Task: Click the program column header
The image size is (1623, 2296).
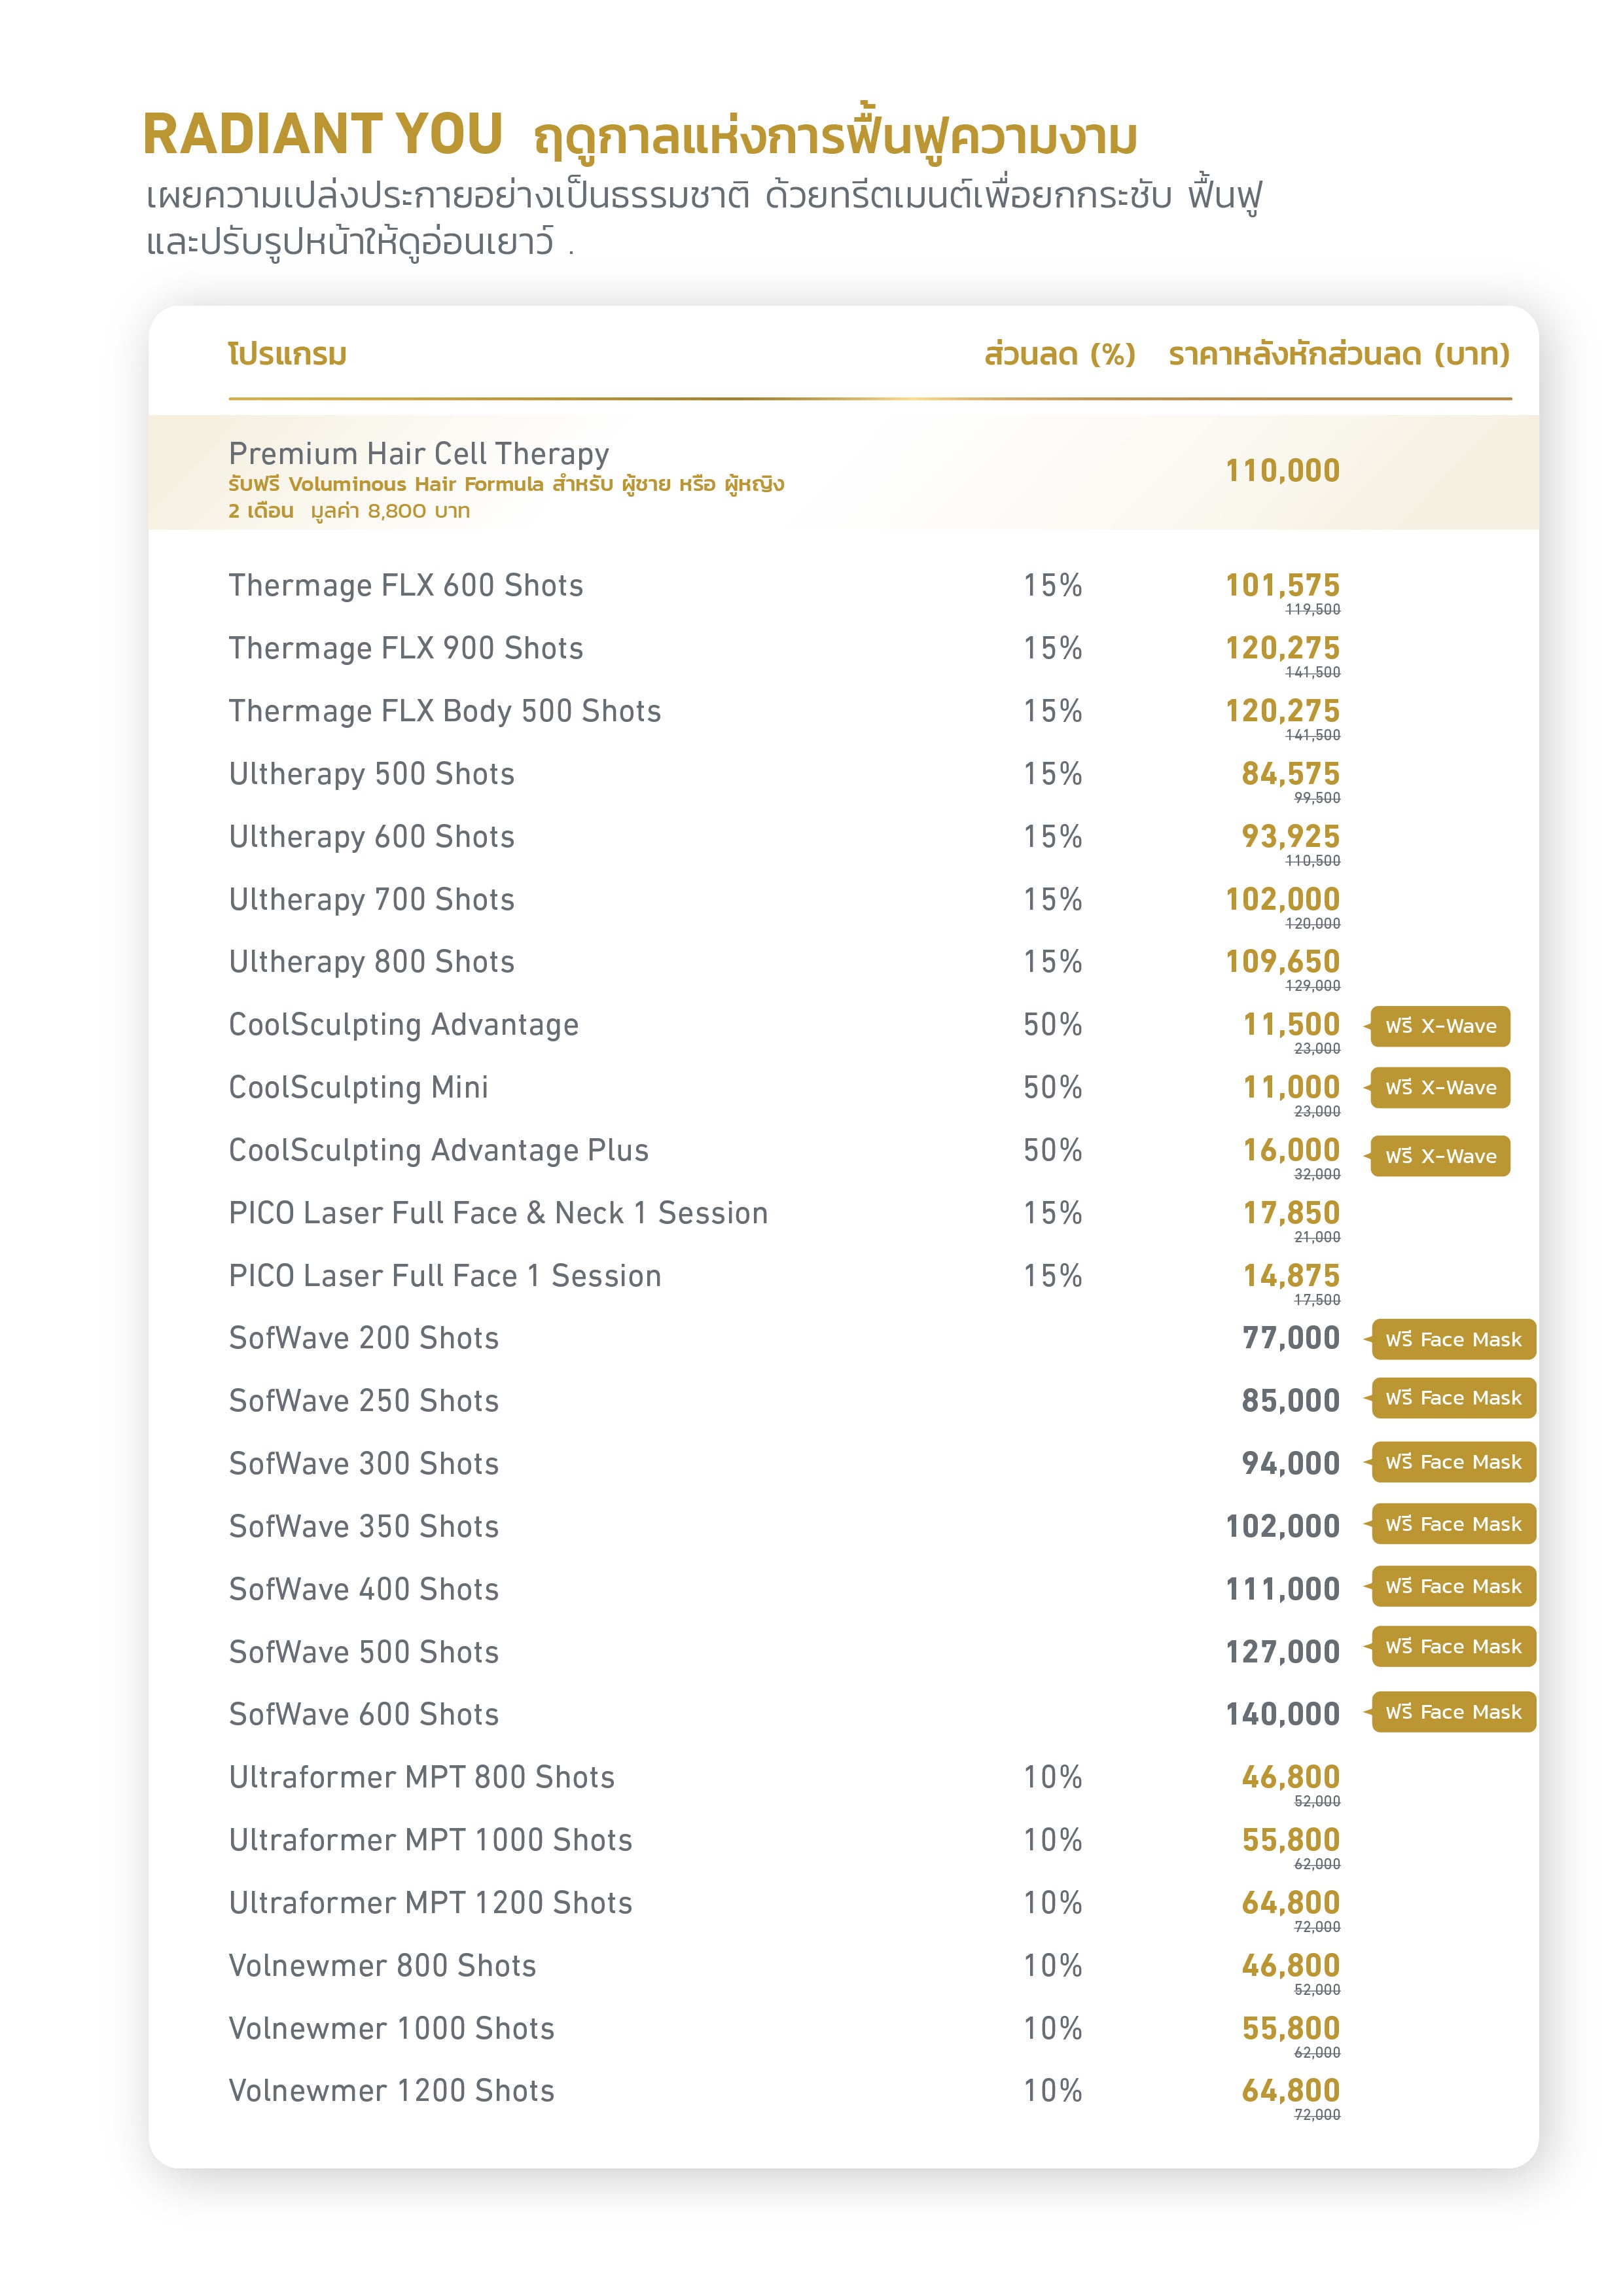Action: point(287,354)
